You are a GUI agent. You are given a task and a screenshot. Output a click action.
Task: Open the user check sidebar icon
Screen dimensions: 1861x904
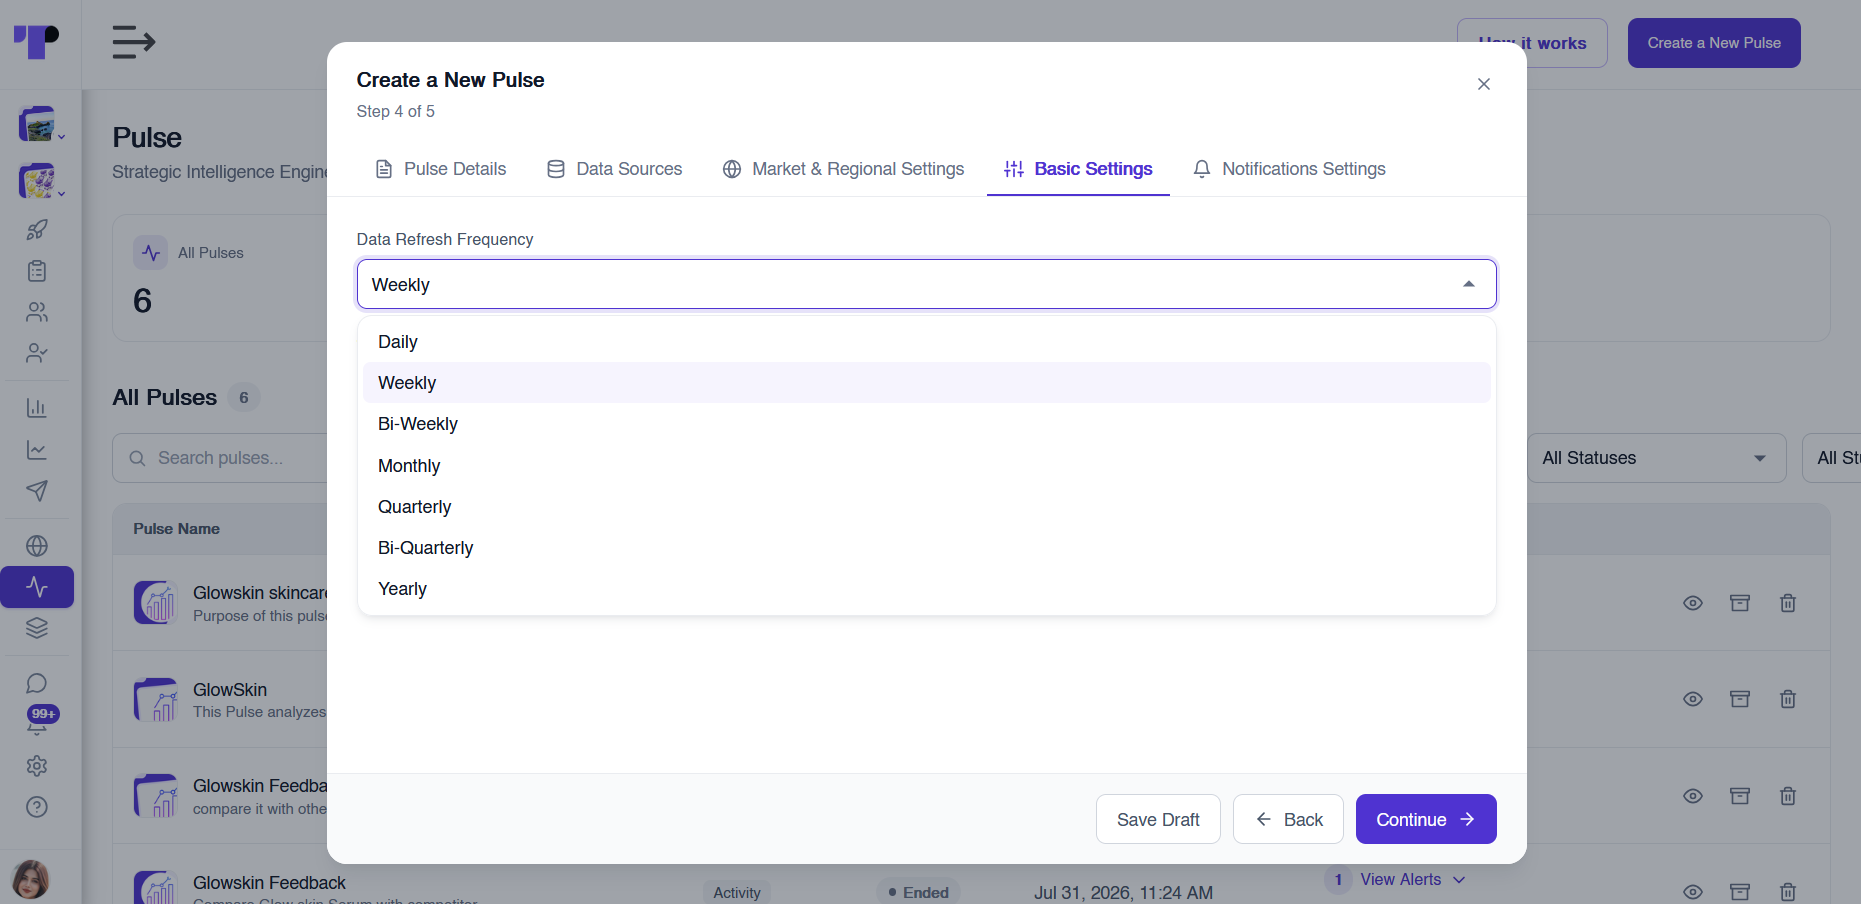tap(37, 353)
